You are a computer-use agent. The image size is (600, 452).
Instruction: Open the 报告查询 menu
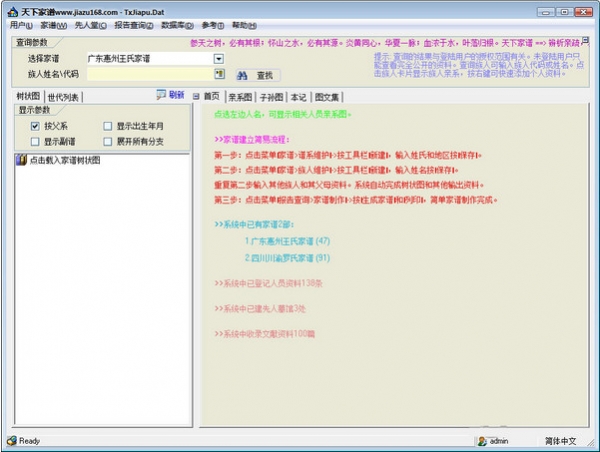tap(134, 24)
